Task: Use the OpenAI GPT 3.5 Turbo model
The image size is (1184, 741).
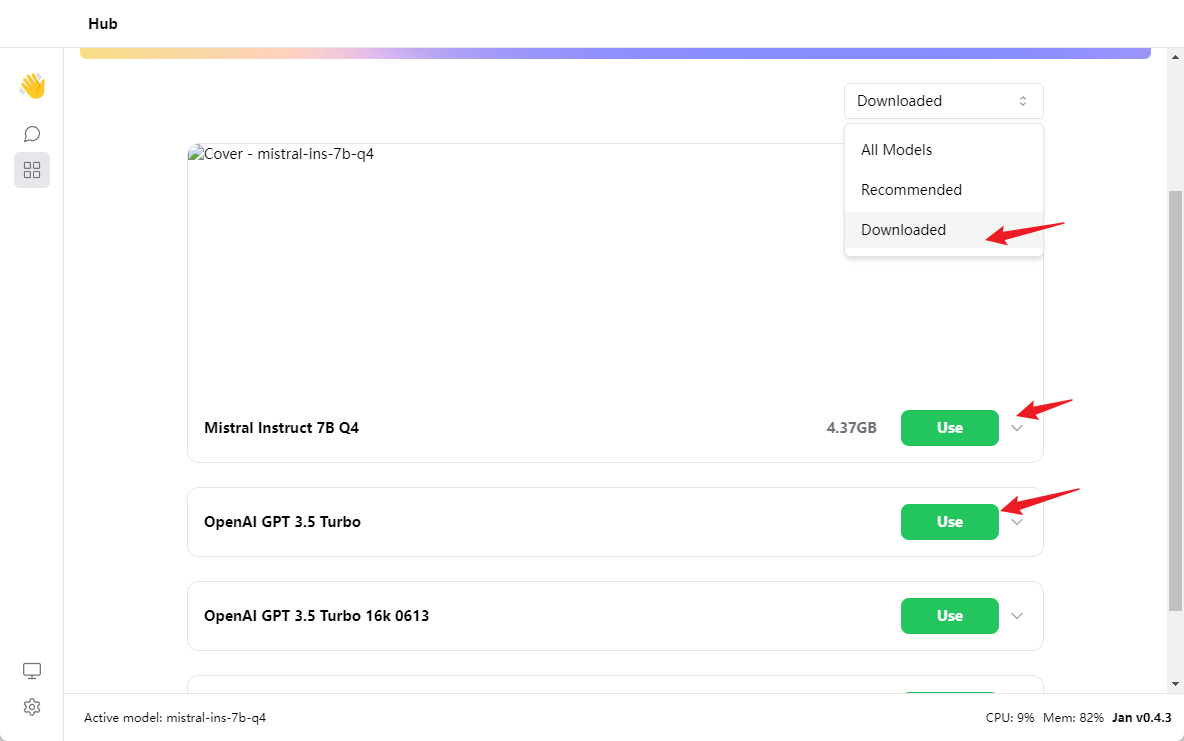Action: 949,522
